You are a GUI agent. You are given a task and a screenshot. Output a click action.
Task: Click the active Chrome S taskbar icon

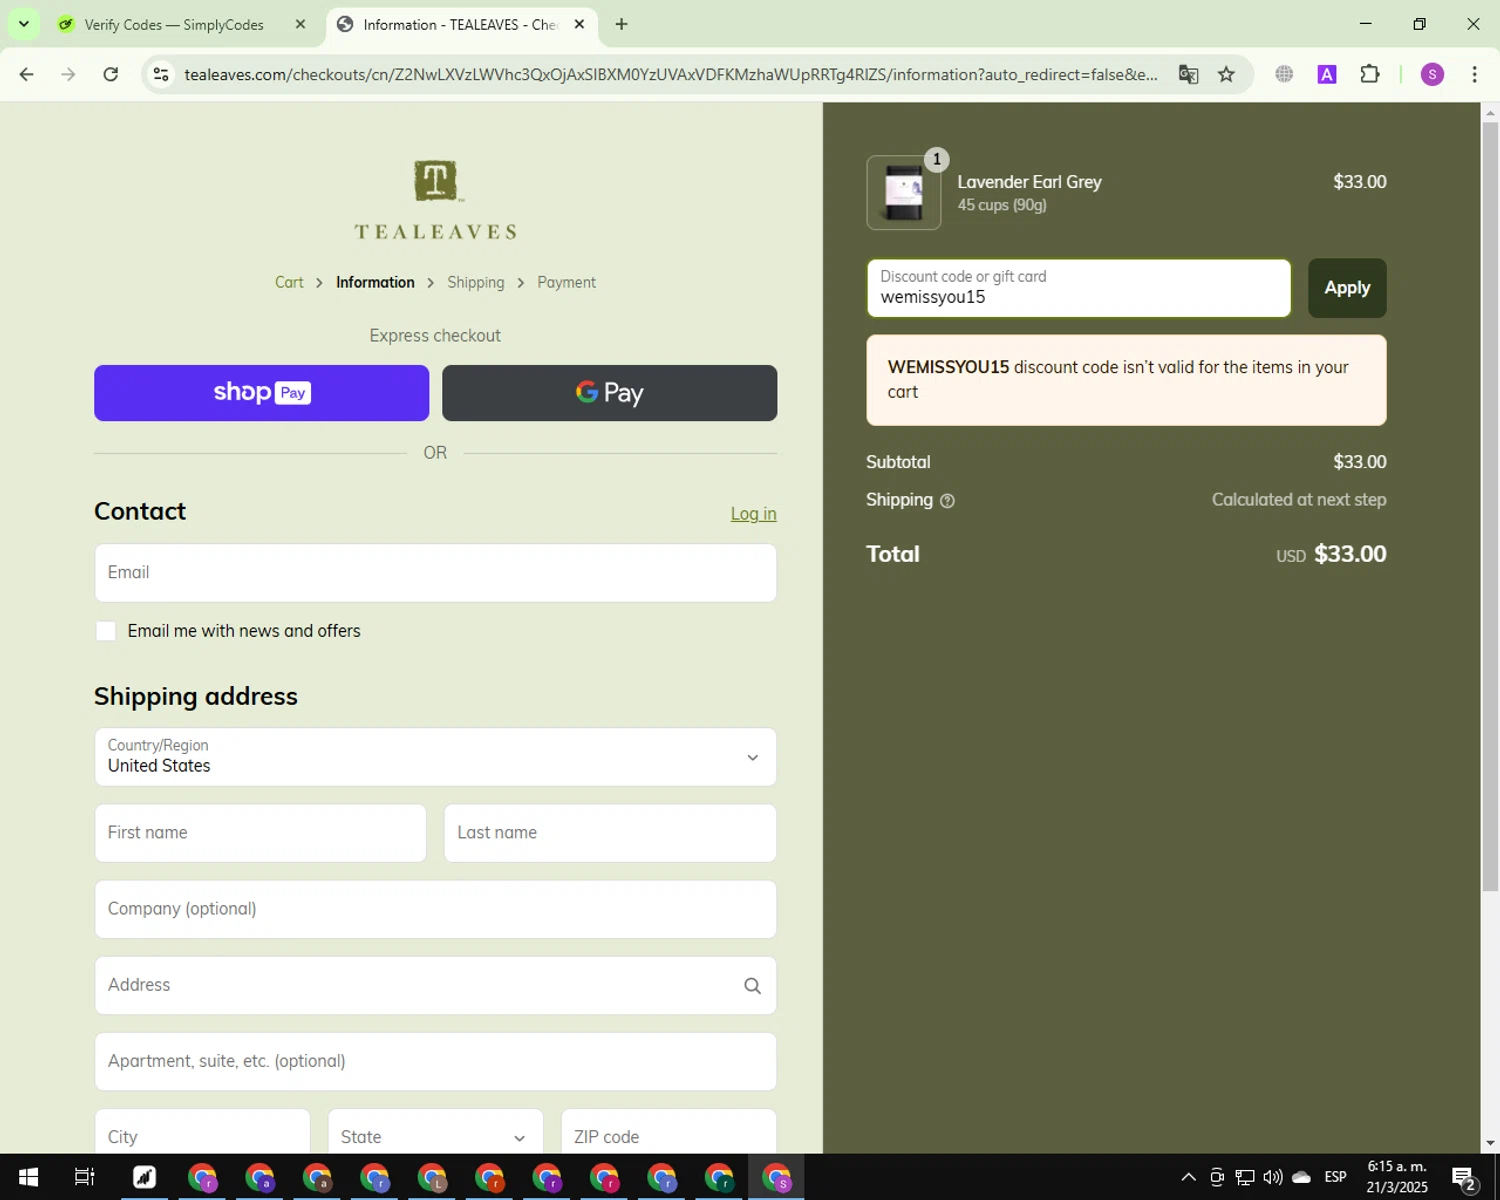[777, 1177]
